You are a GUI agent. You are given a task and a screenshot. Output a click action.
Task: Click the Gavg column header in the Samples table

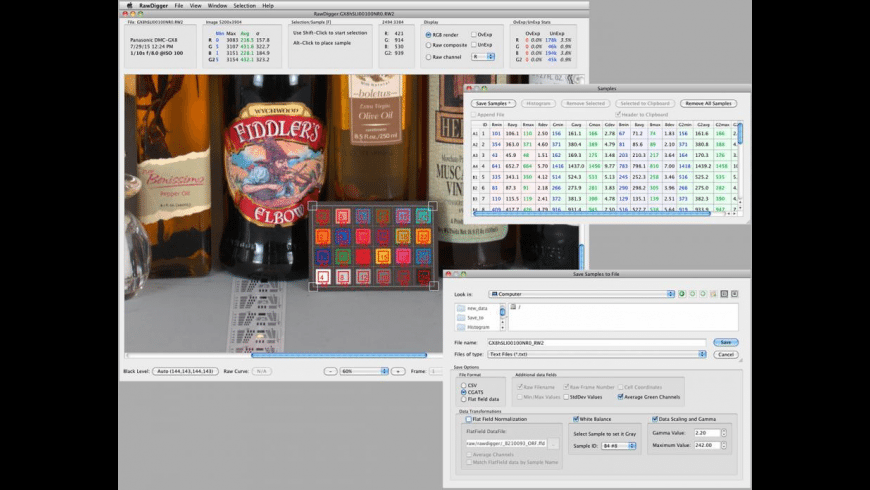(576, 125)
